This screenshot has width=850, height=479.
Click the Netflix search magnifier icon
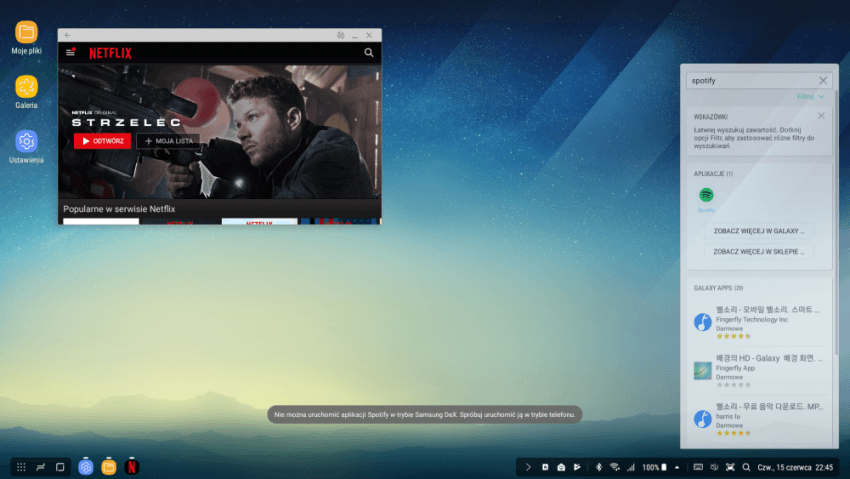369,53
